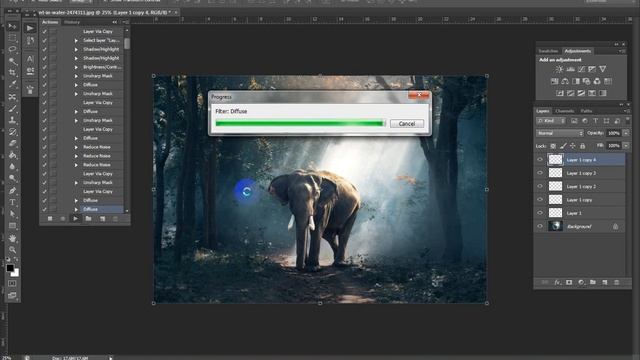Add a Brightness/Contrast adjustment sun icon
Screen dimensions: 640x360
coord(560,69)
